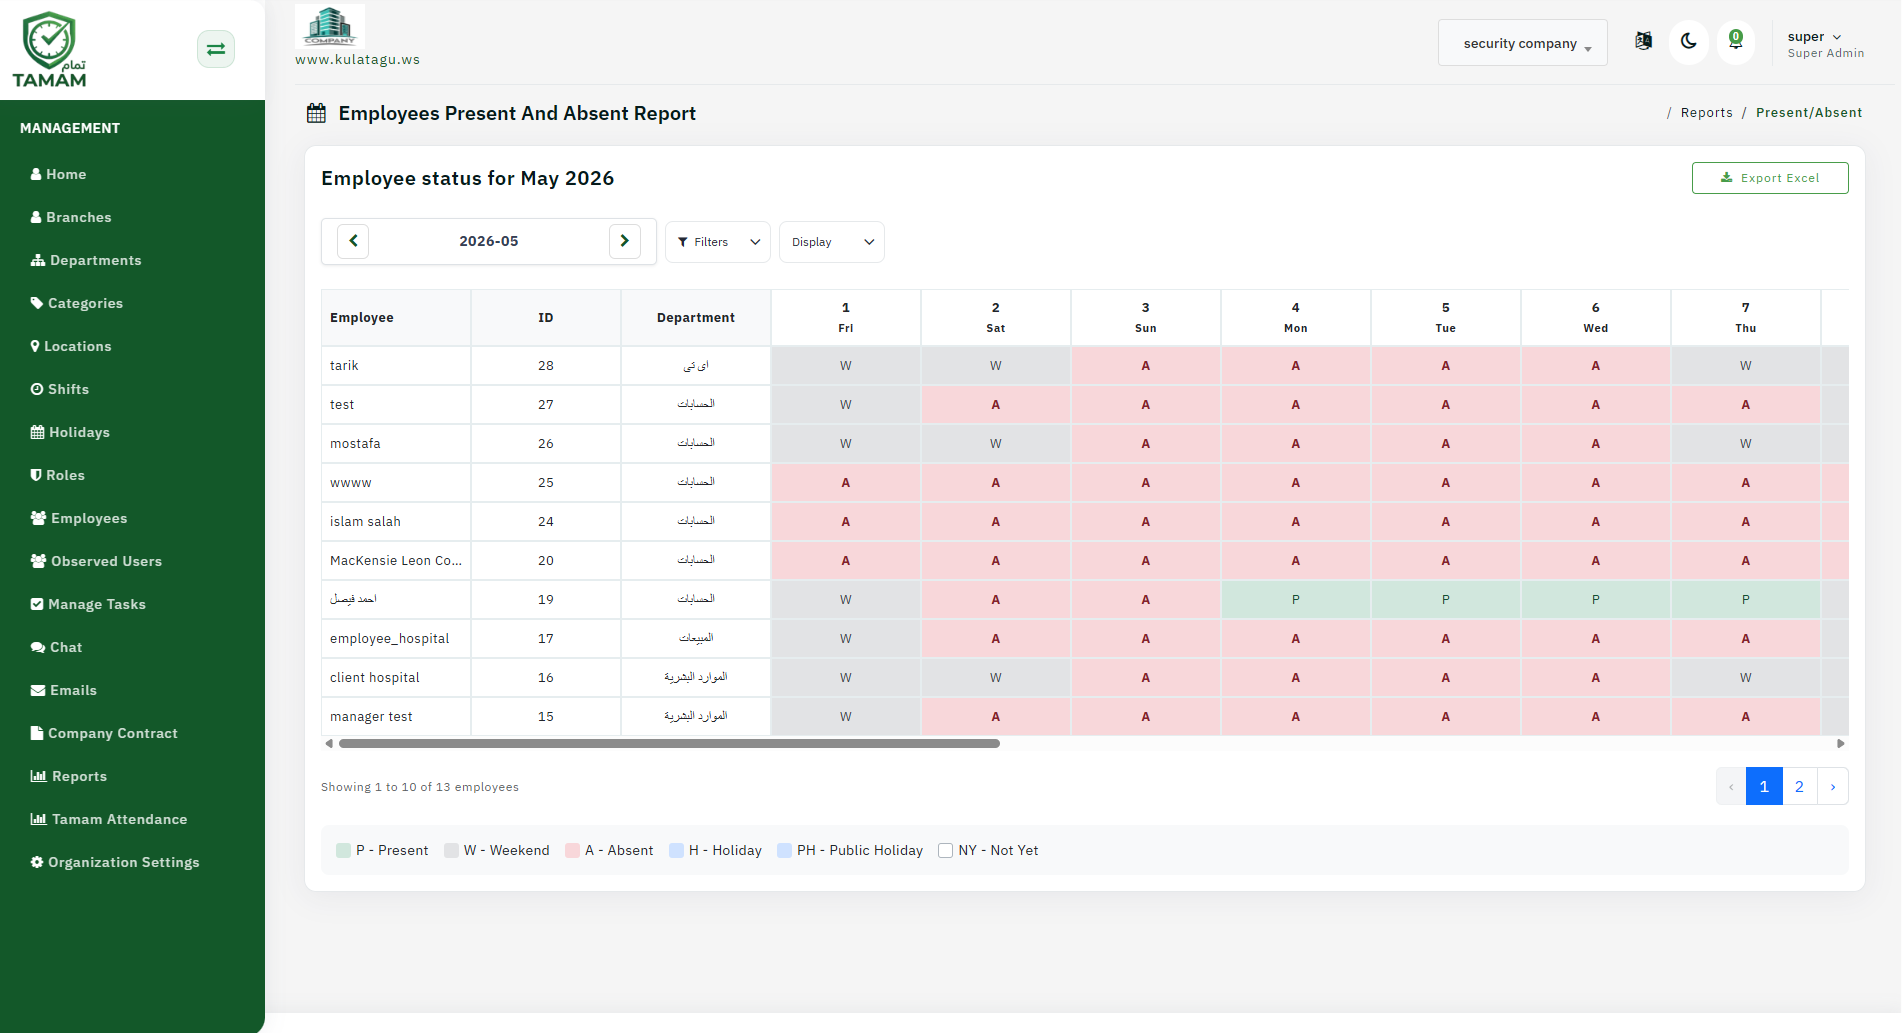Open the super admin user menu
Image resolution: width=1902 pixels, height=1034 pixels.
[1825, 44]
